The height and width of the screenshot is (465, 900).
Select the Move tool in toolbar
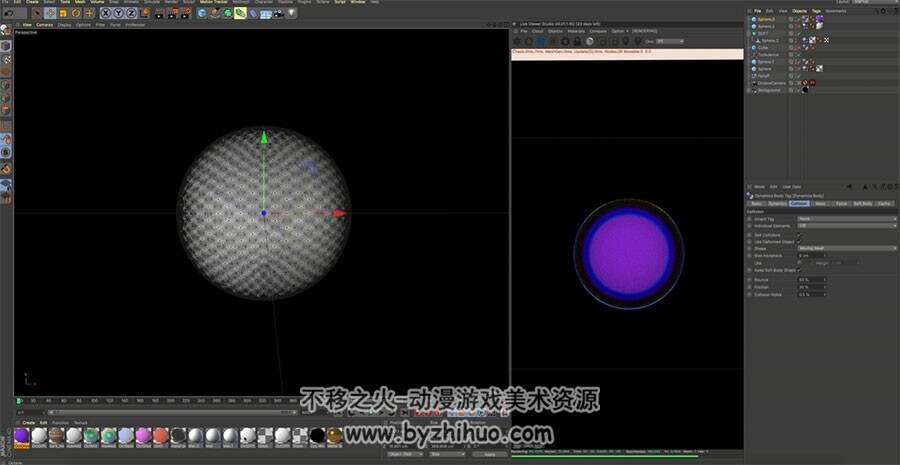point(51,13)
